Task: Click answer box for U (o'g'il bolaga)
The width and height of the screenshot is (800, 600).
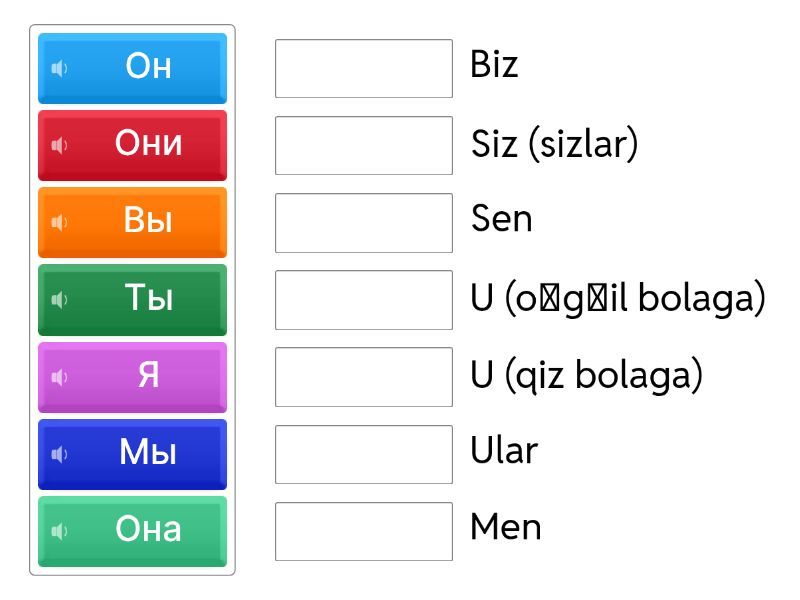Action: 364,299
